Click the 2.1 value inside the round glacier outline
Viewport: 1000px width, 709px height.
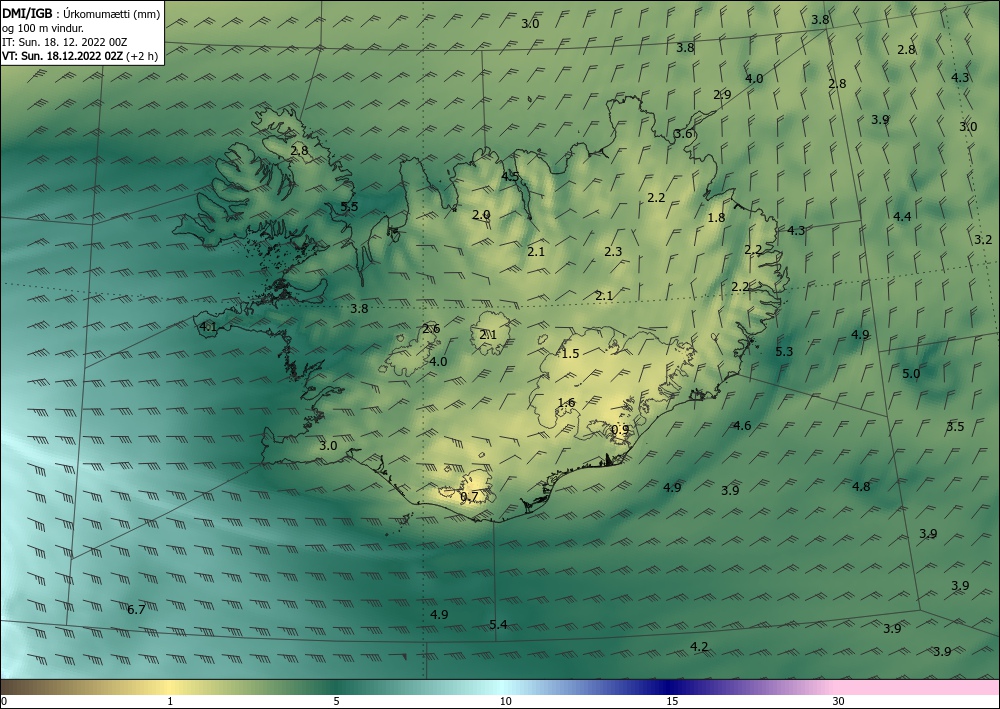tap(488, 335)
